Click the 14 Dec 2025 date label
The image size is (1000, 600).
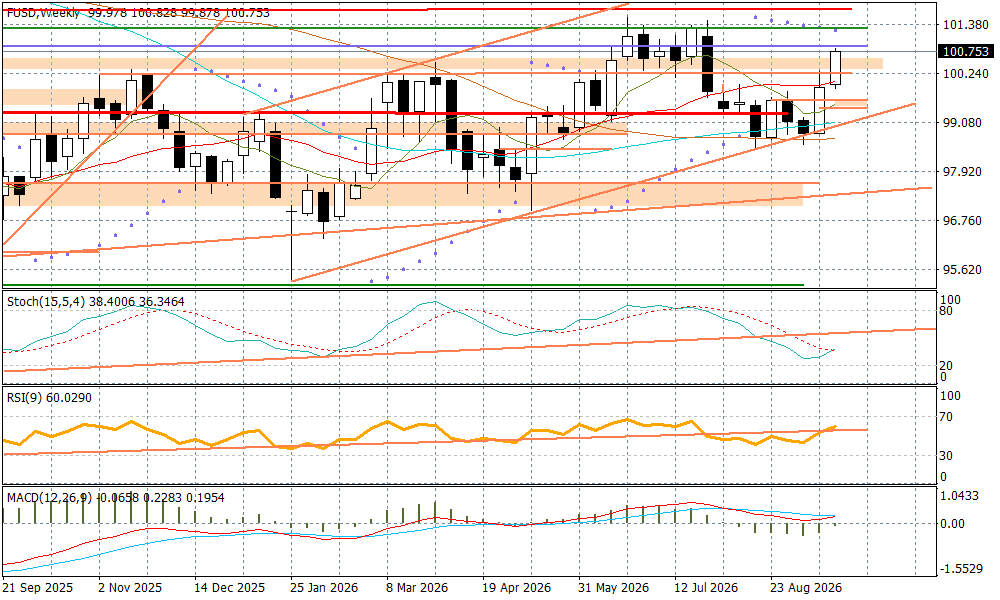pyautogui.click(x=230, y=587)
